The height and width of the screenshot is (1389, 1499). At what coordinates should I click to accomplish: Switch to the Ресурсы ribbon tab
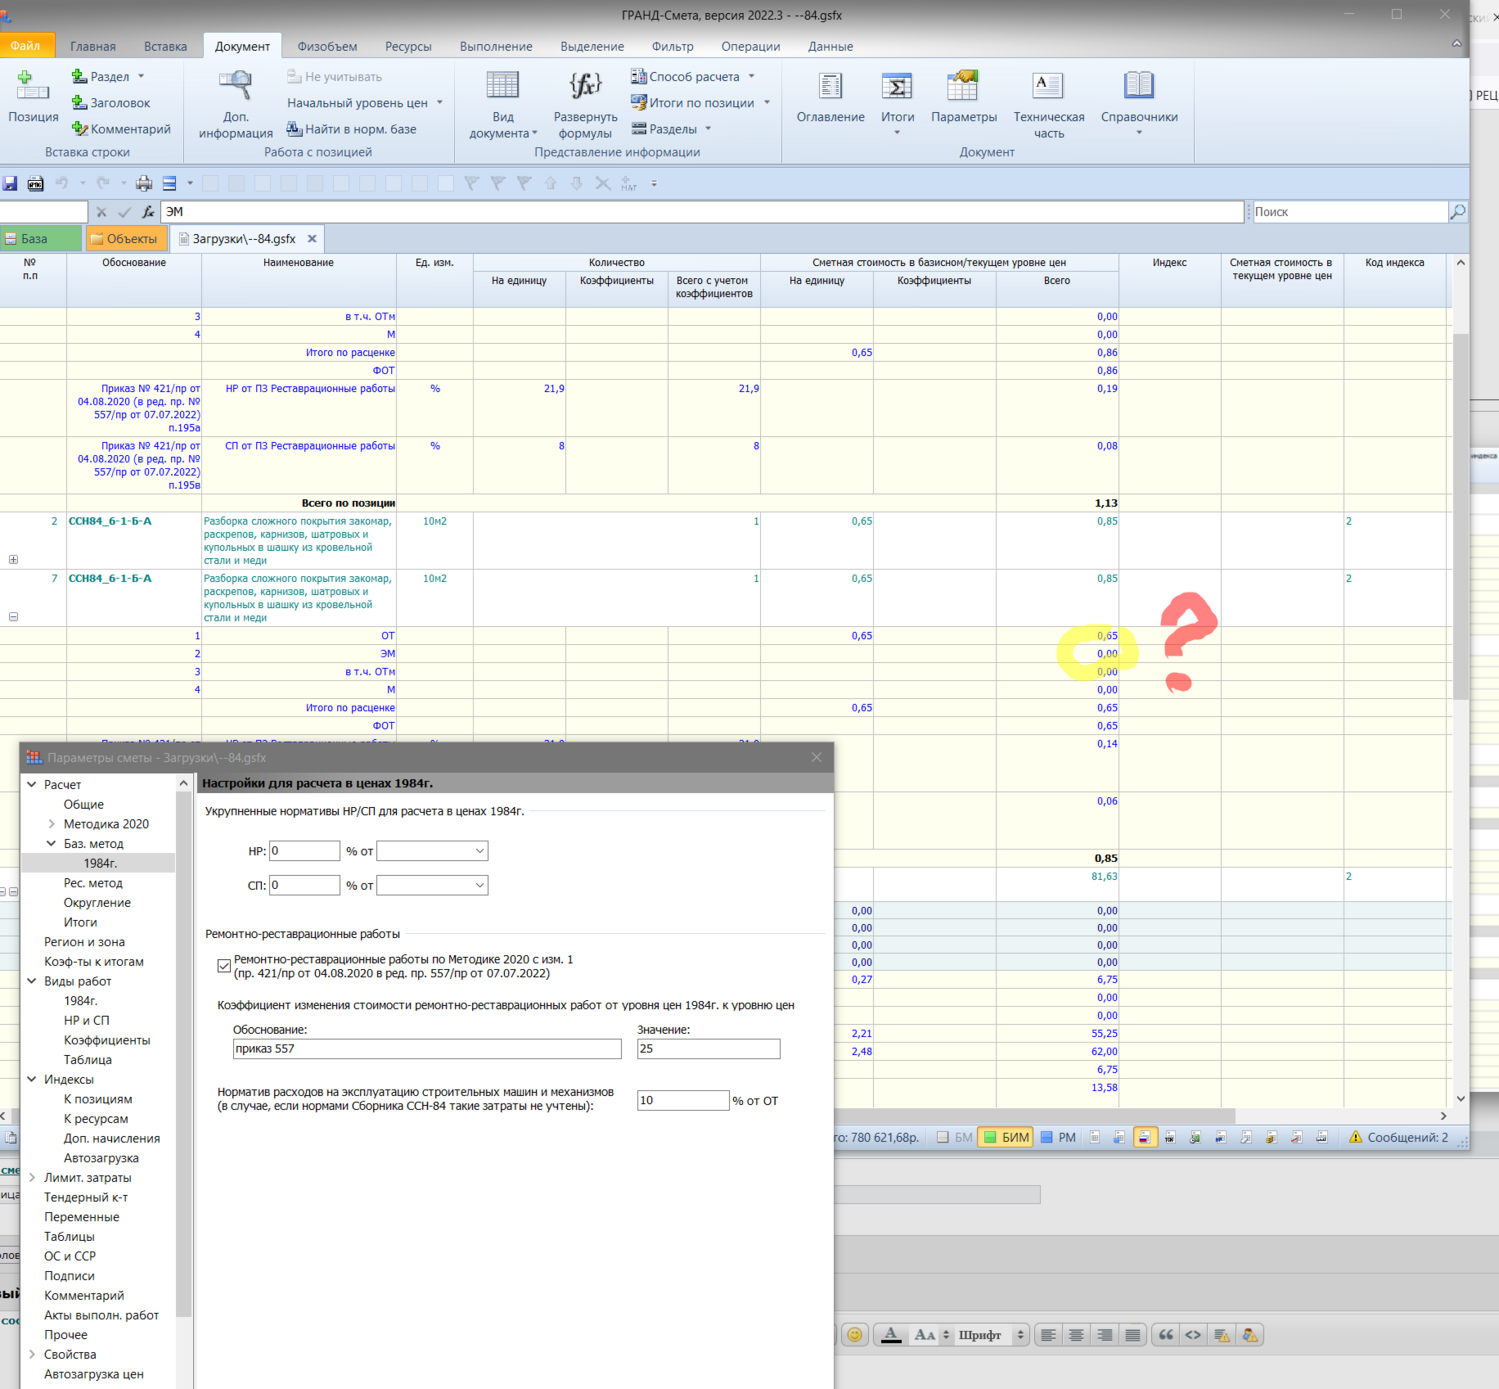click(x=408, y=47)
